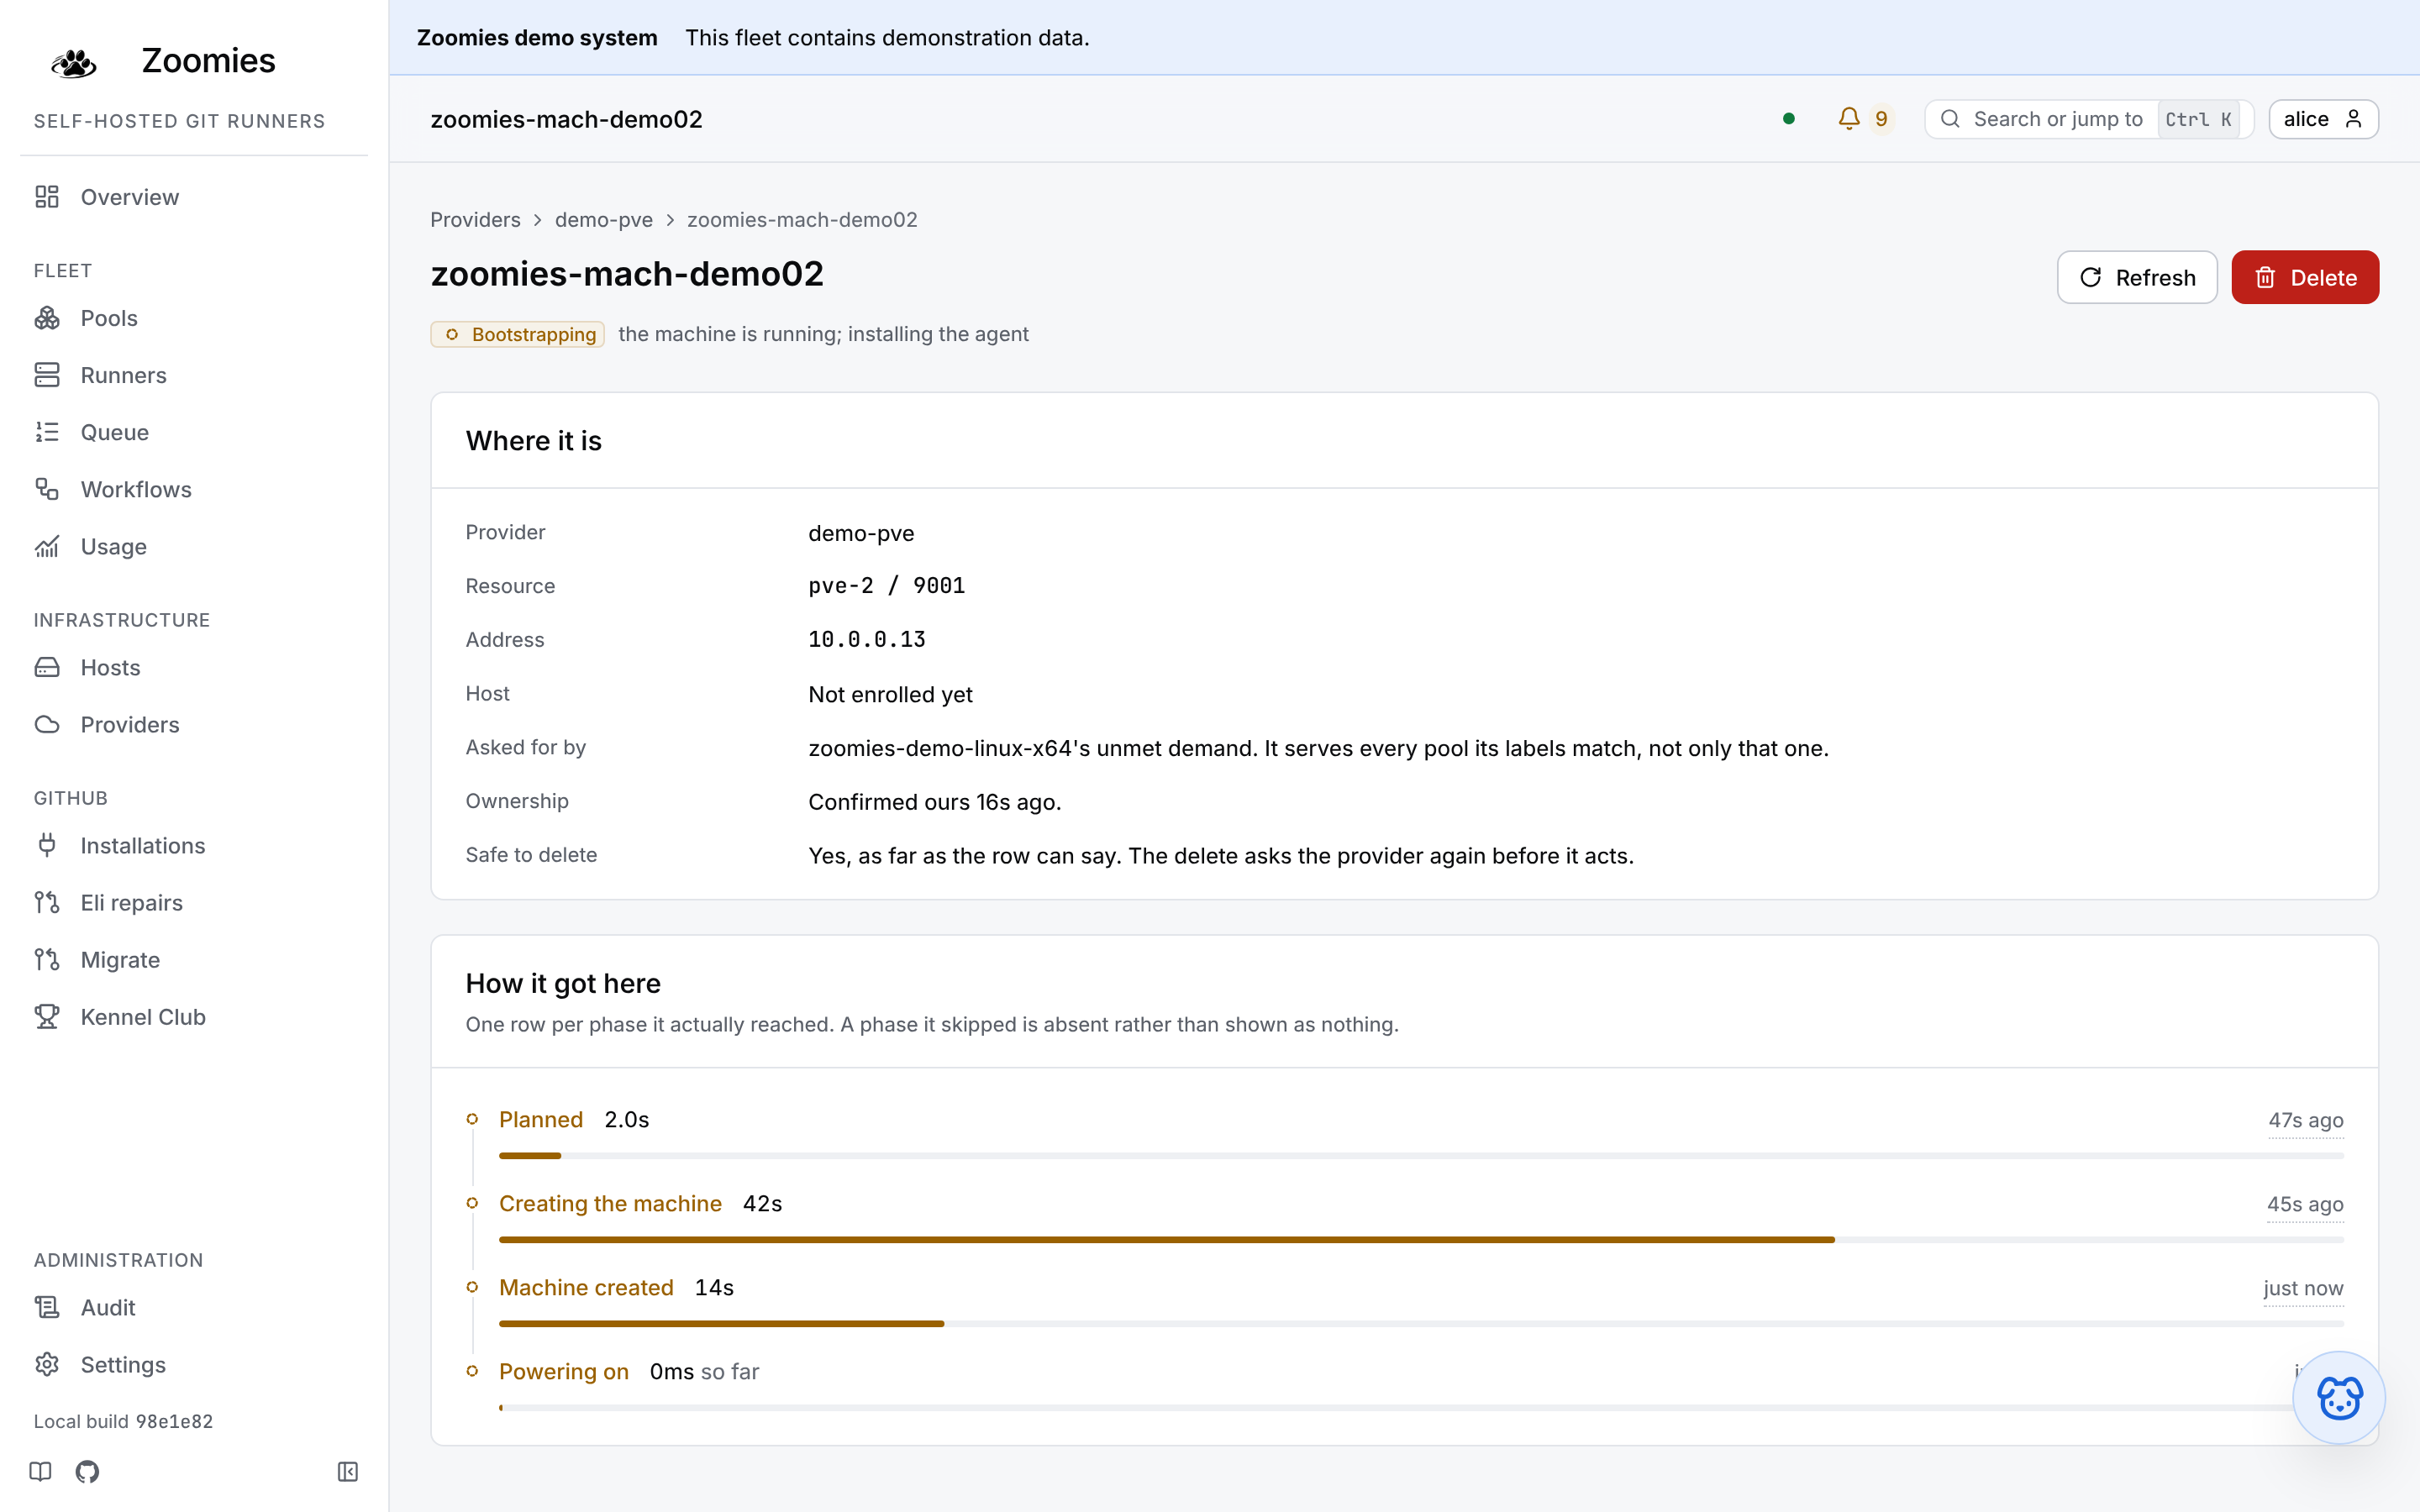This screenshot has width=2420, height=1512.
Task: Click the "45s ago" timestamp
Action: (2305, 1204)
